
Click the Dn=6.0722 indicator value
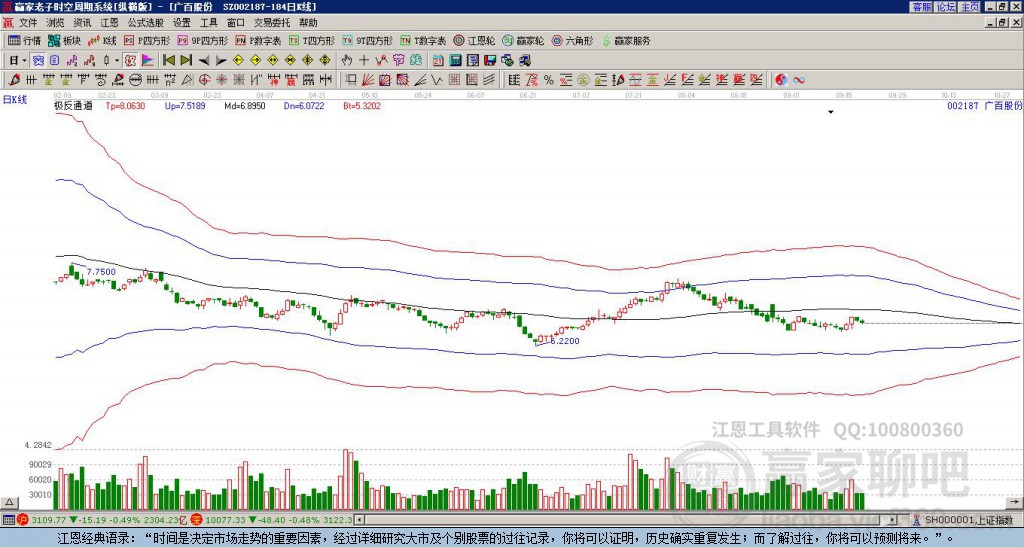[x=304, y=106]
